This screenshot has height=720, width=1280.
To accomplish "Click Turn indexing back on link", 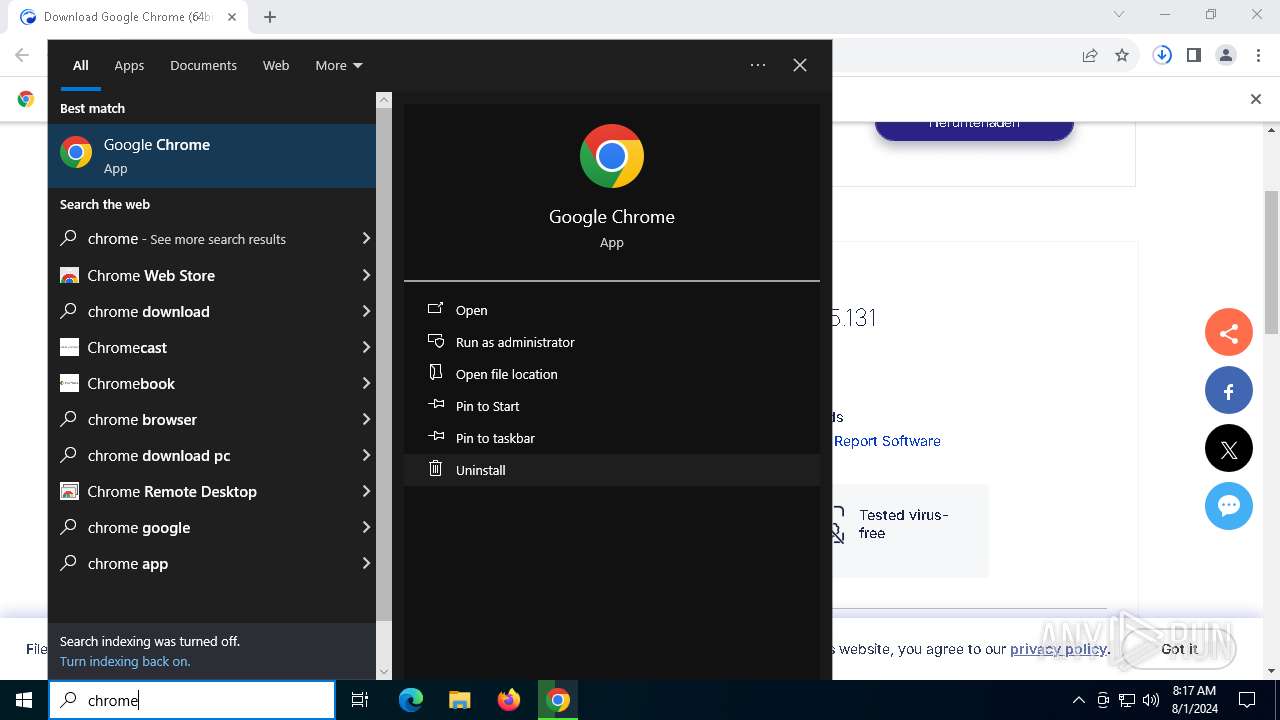I will 125,661.
